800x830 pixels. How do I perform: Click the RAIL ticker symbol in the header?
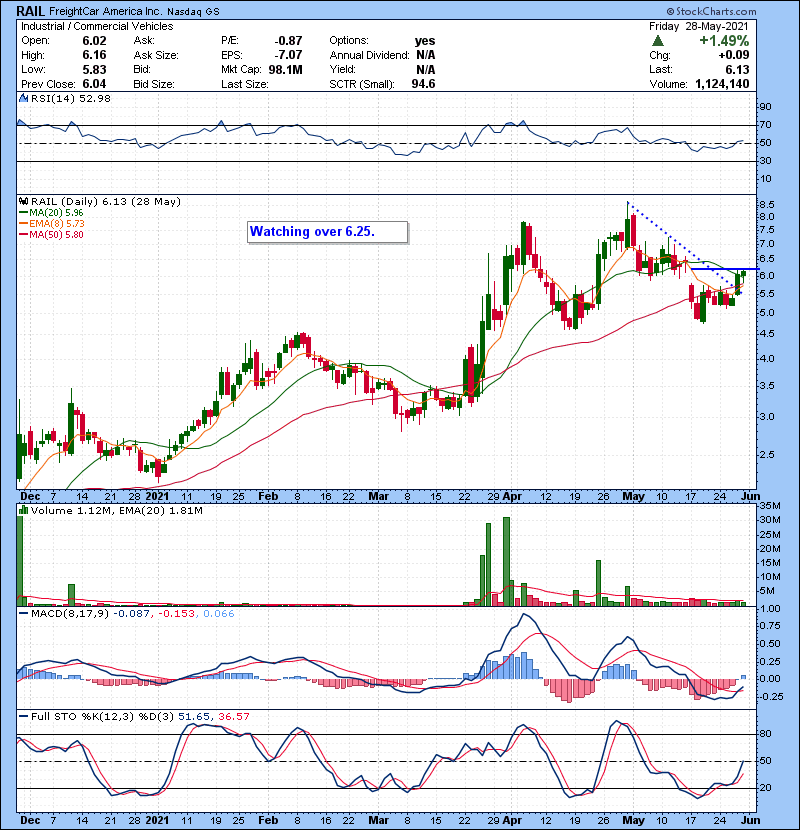(31, 11)
